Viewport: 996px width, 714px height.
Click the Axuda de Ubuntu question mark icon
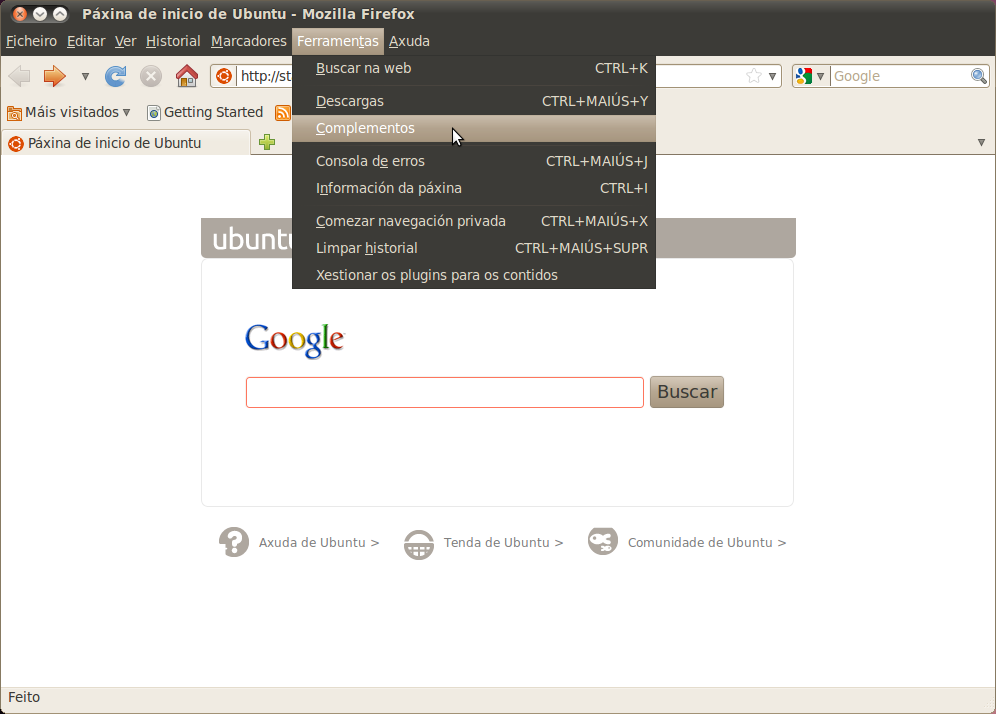(x=234, y=542)
